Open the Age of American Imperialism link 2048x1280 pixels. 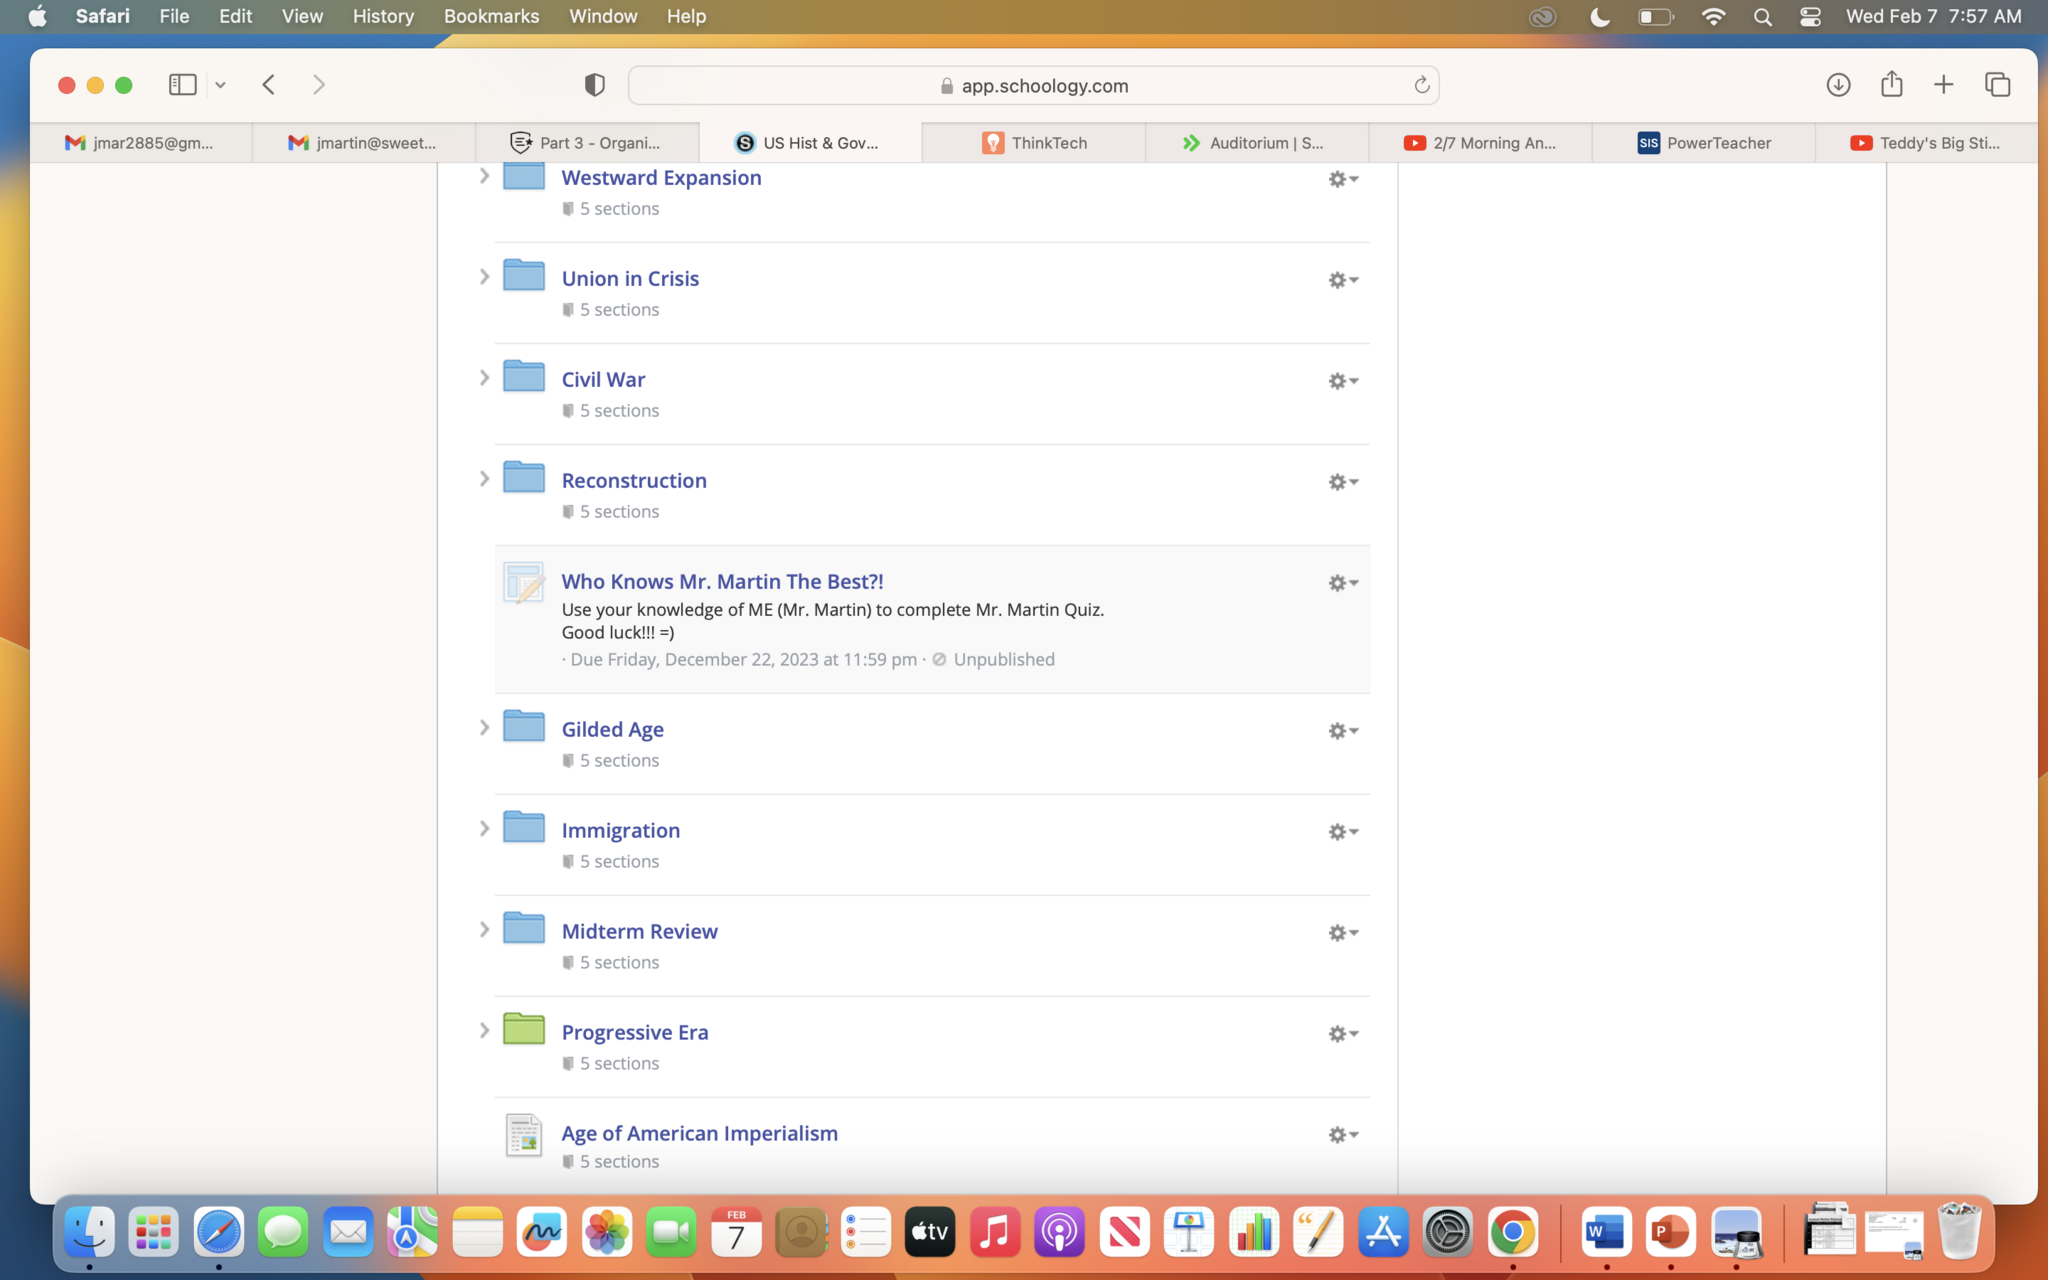pos(699,1133)
